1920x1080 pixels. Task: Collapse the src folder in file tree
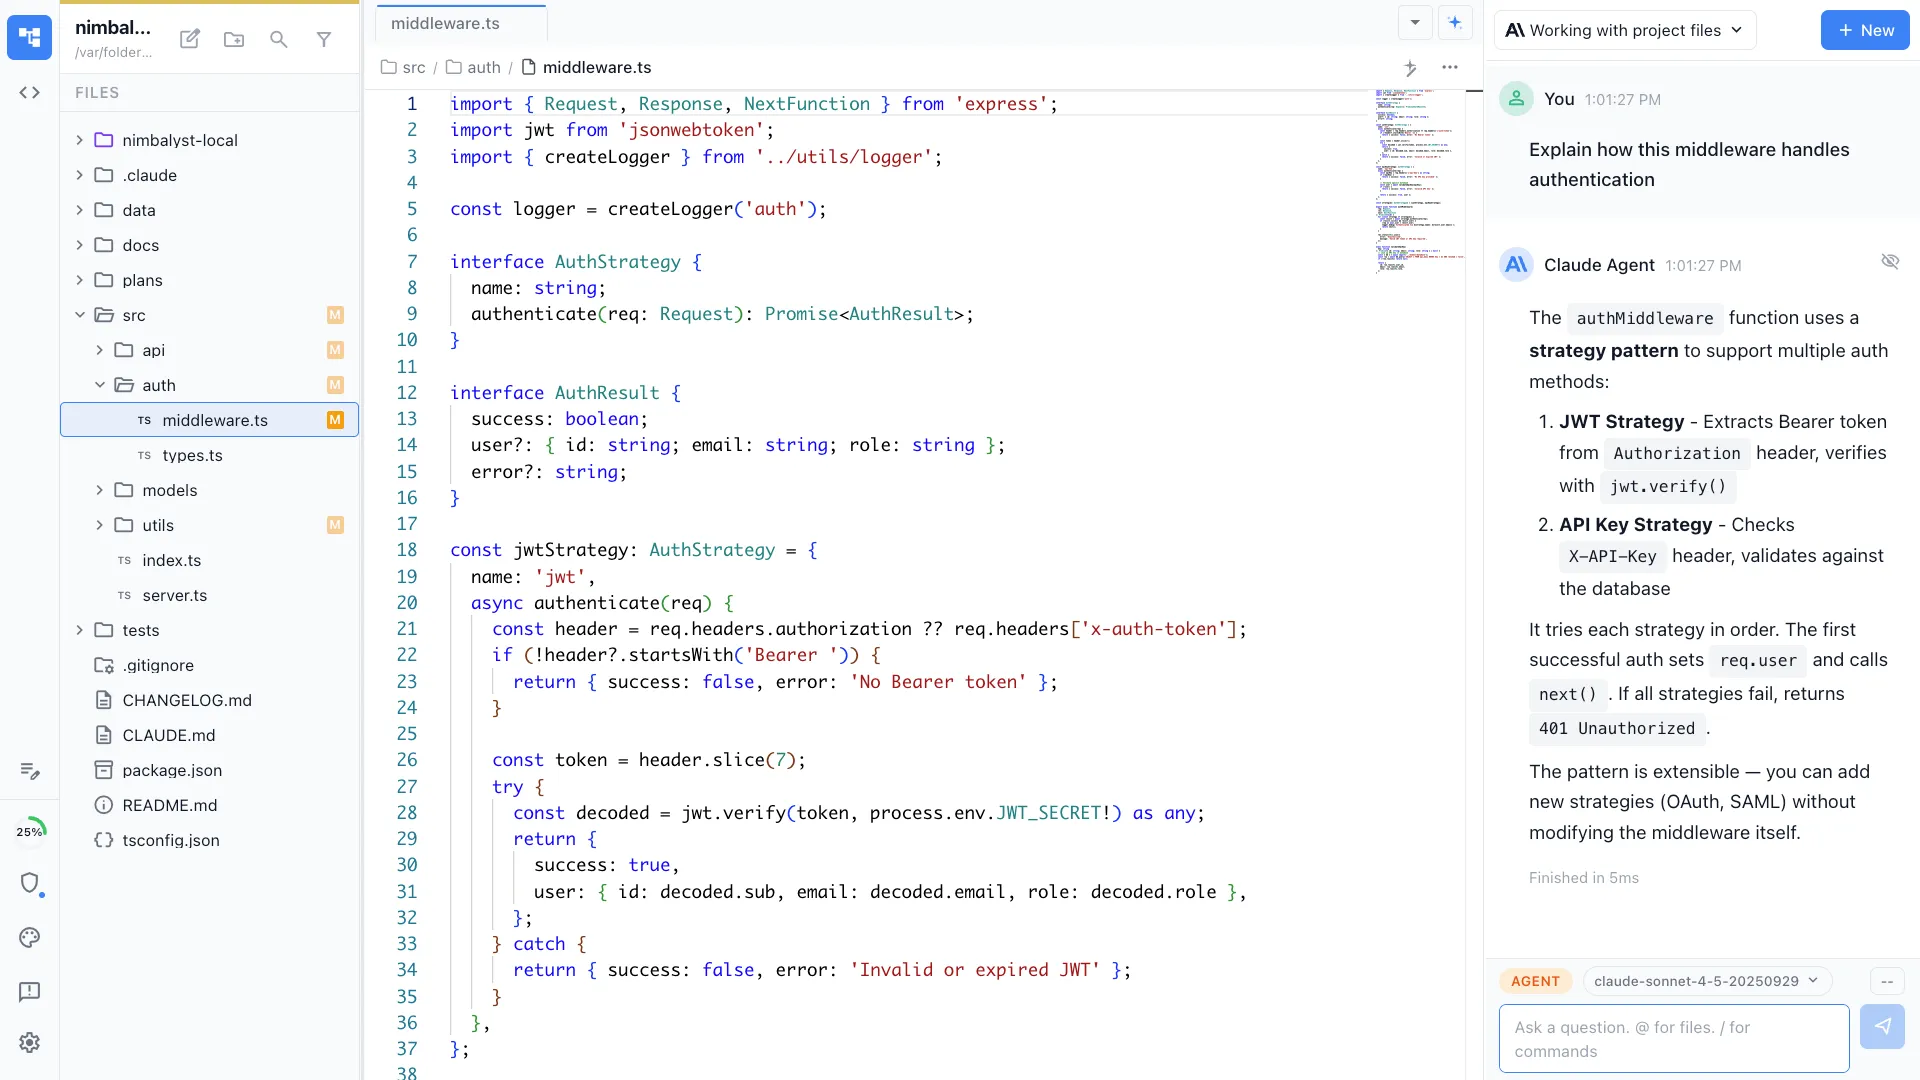[80, 315]
